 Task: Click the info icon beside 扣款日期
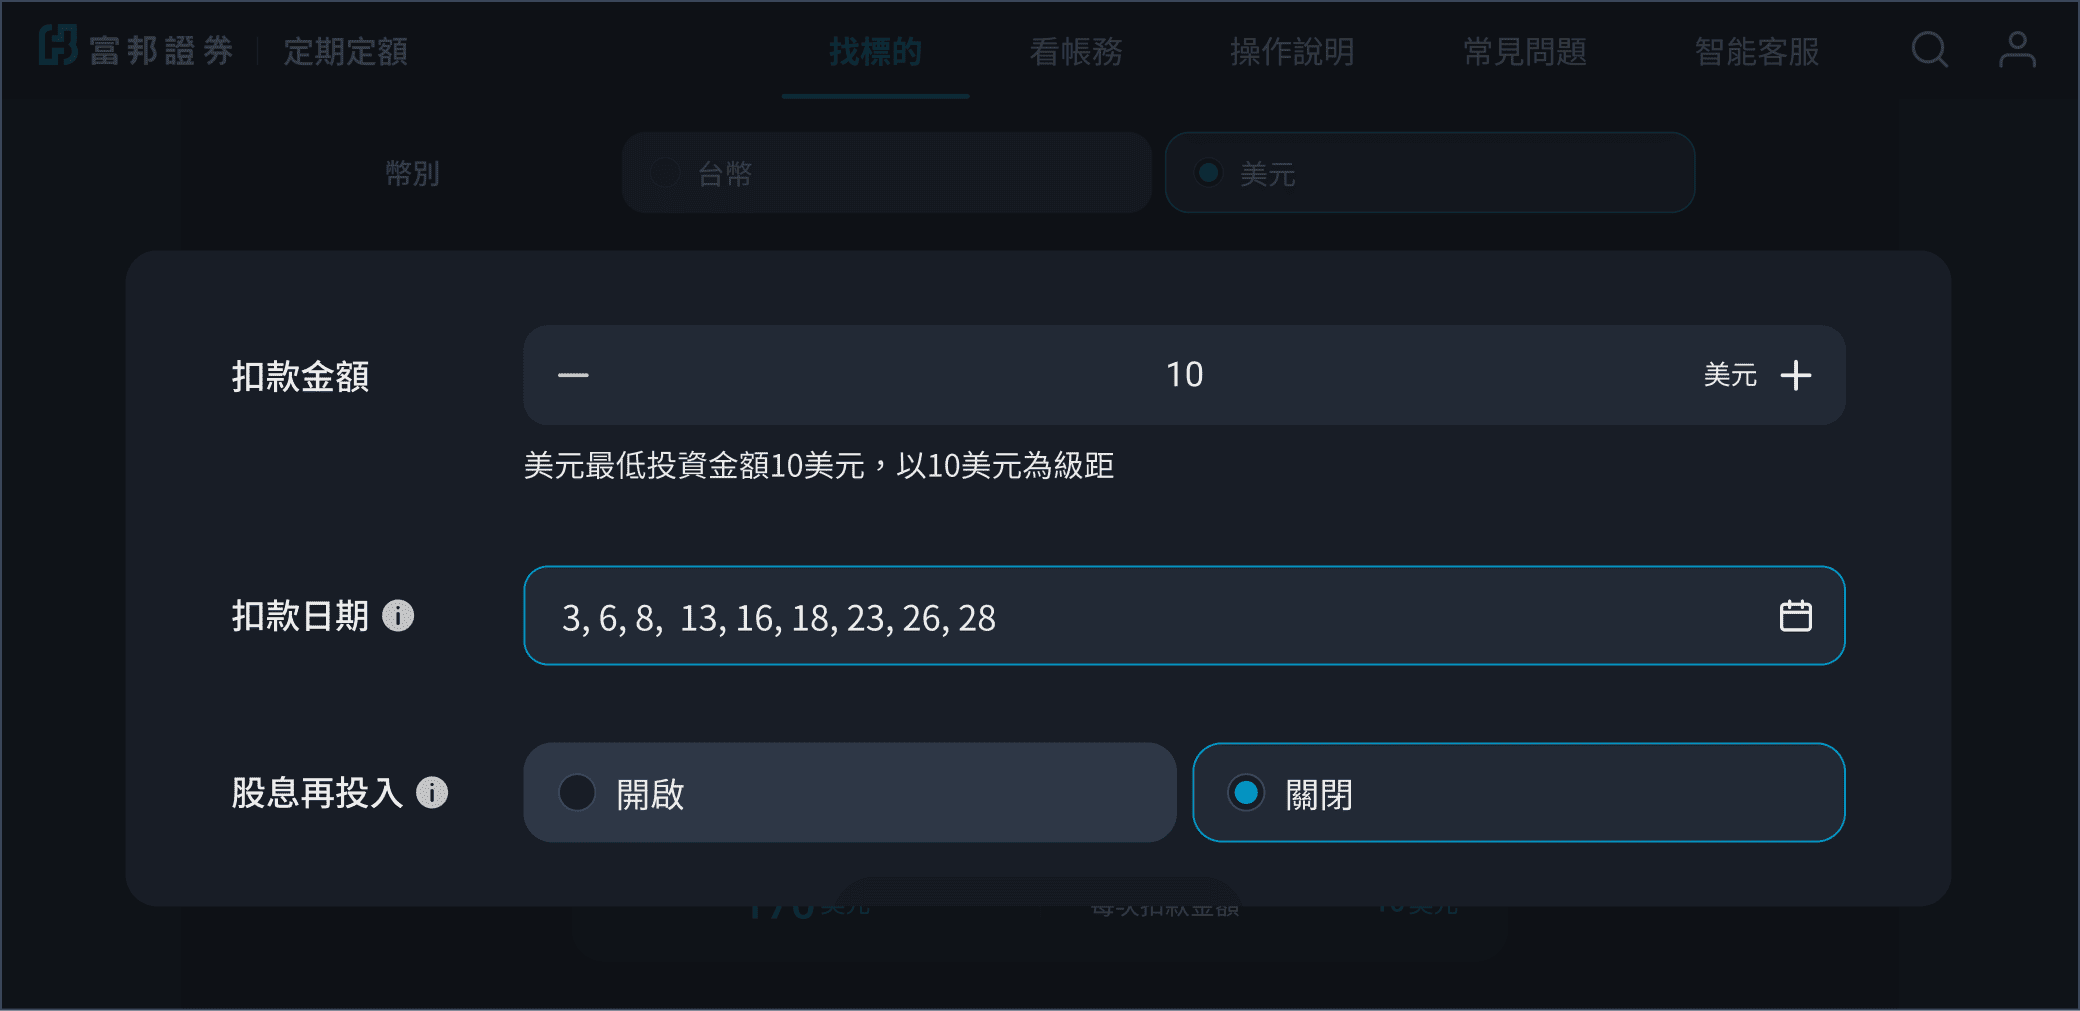pos(398,616)
